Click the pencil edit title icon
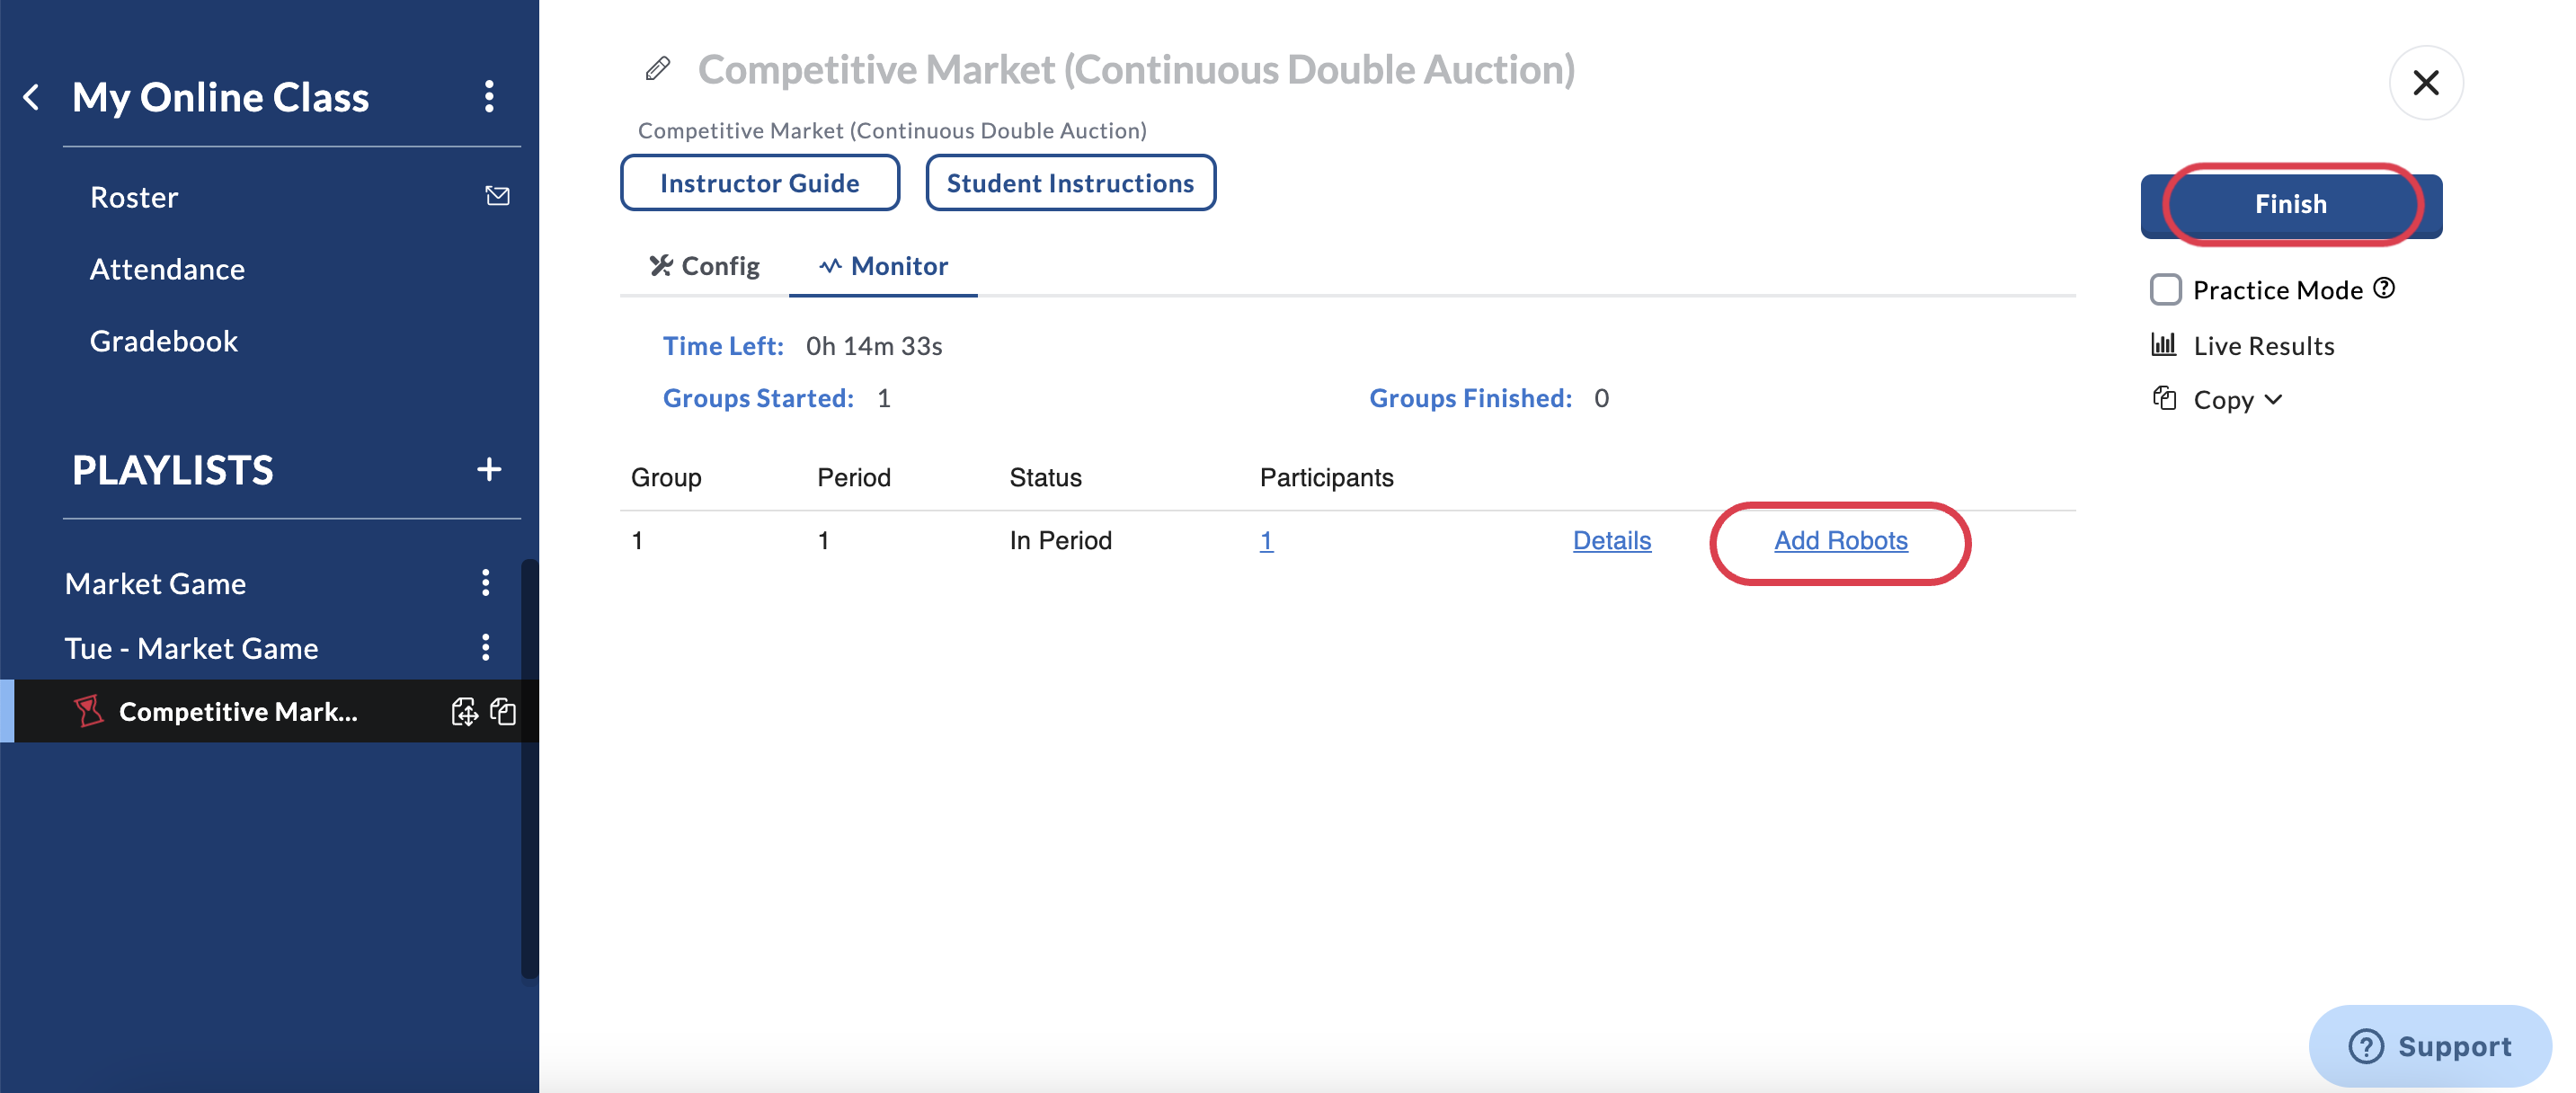The image size is (2576, 1093). click(657, 69)
